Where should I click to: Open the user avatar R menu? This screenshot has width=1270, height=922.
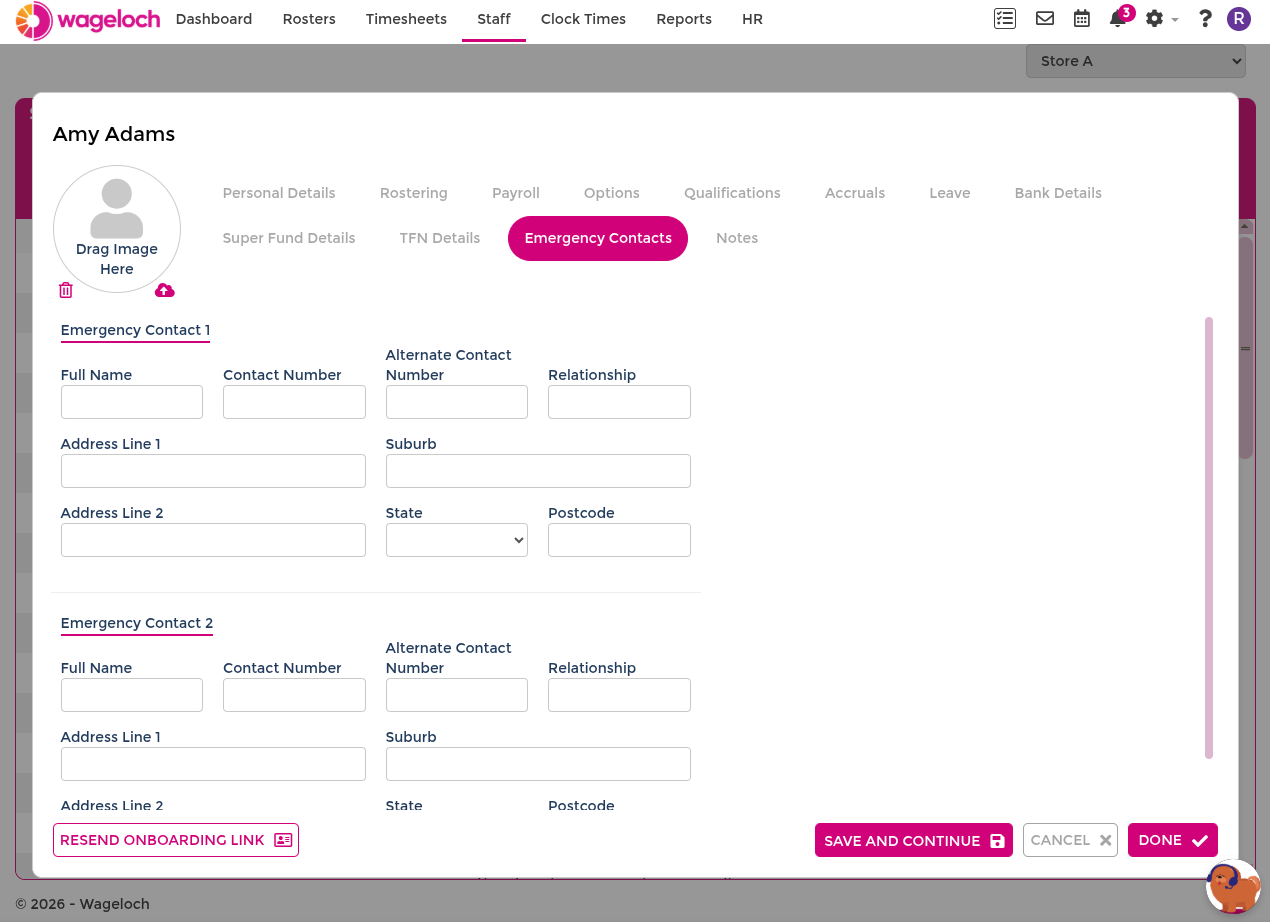[1239, 18]
